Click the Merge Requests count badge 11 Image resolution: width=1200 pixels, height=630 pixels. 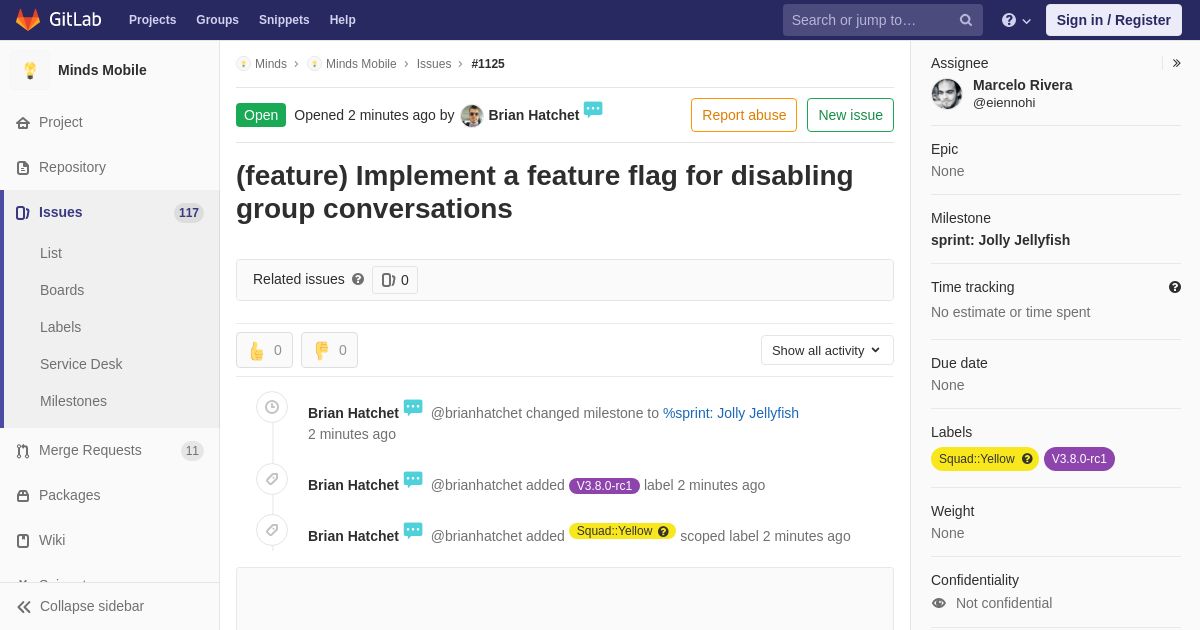click(192, 451)
